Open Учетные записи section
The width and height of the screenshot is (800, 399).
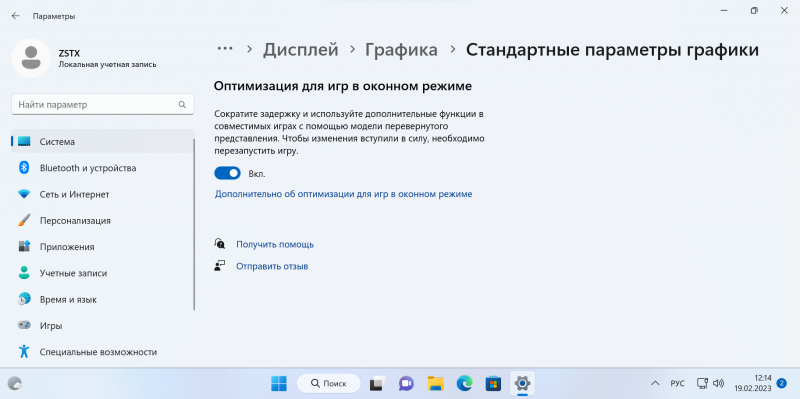point(102,273)
